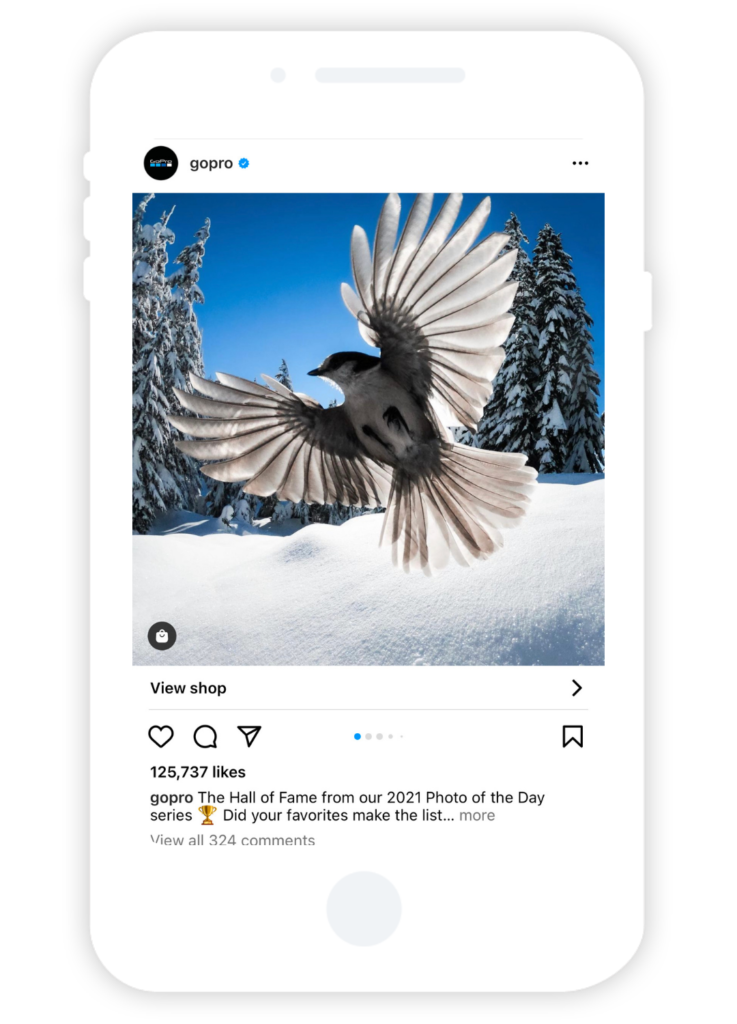This screenshot has height=1024, width=737.
Task: Select the second carousel dot indicator
Action: point(369,737)
